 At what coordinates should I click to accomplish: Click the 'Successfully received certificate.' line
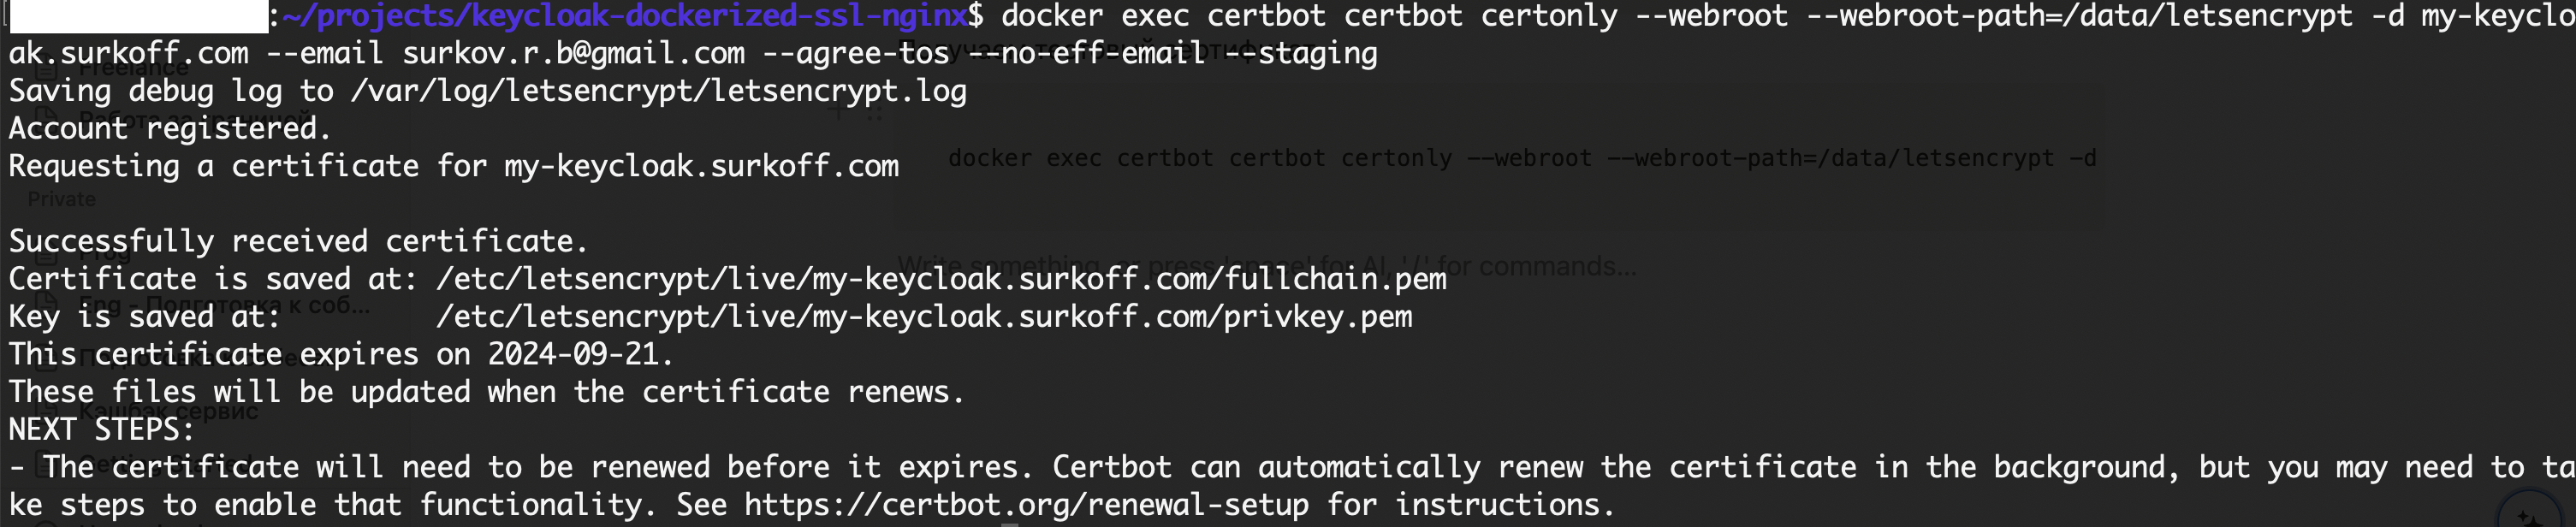[x=298, y=241]
